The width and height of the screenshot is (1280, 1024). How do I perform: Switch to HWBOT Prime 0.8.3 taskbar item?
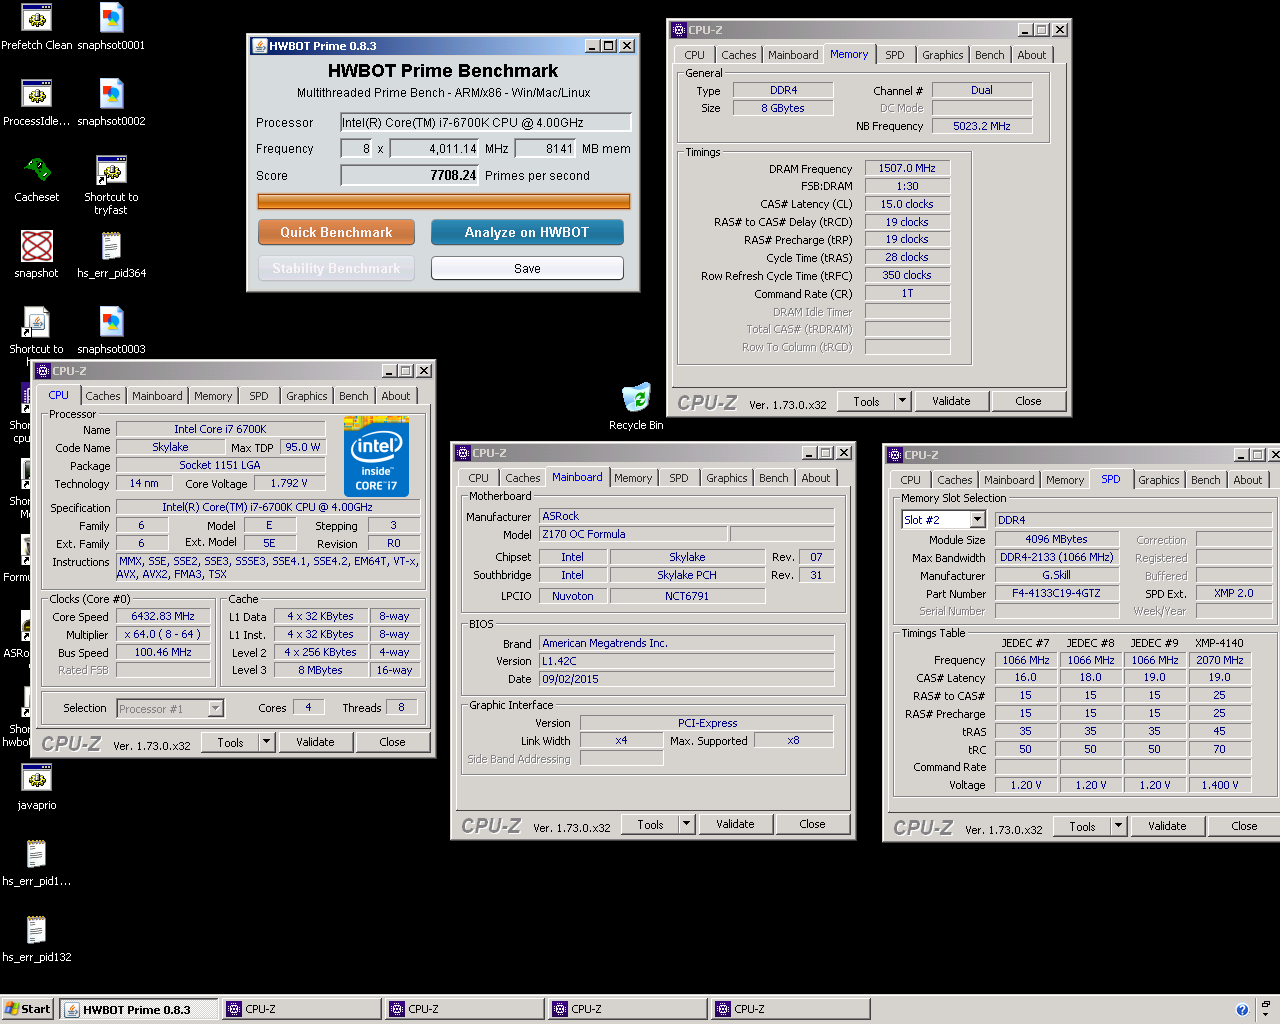pyautogui.click(x=139, y=1009)
